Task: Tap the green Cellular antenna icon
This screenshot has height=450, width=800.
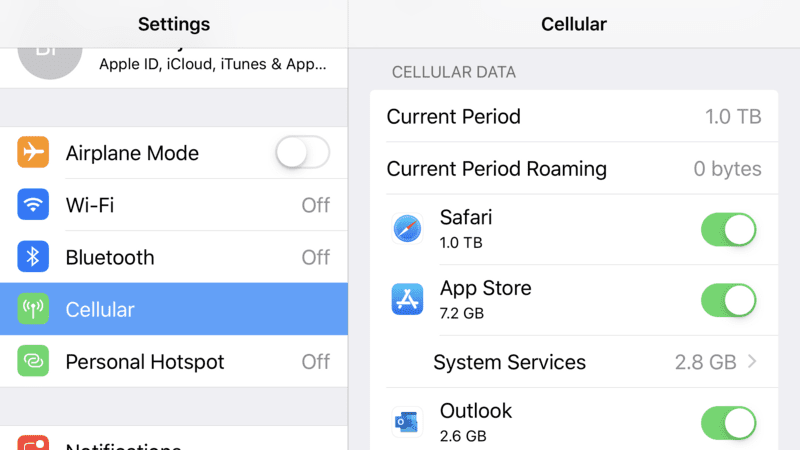Action: pos(33,309)
